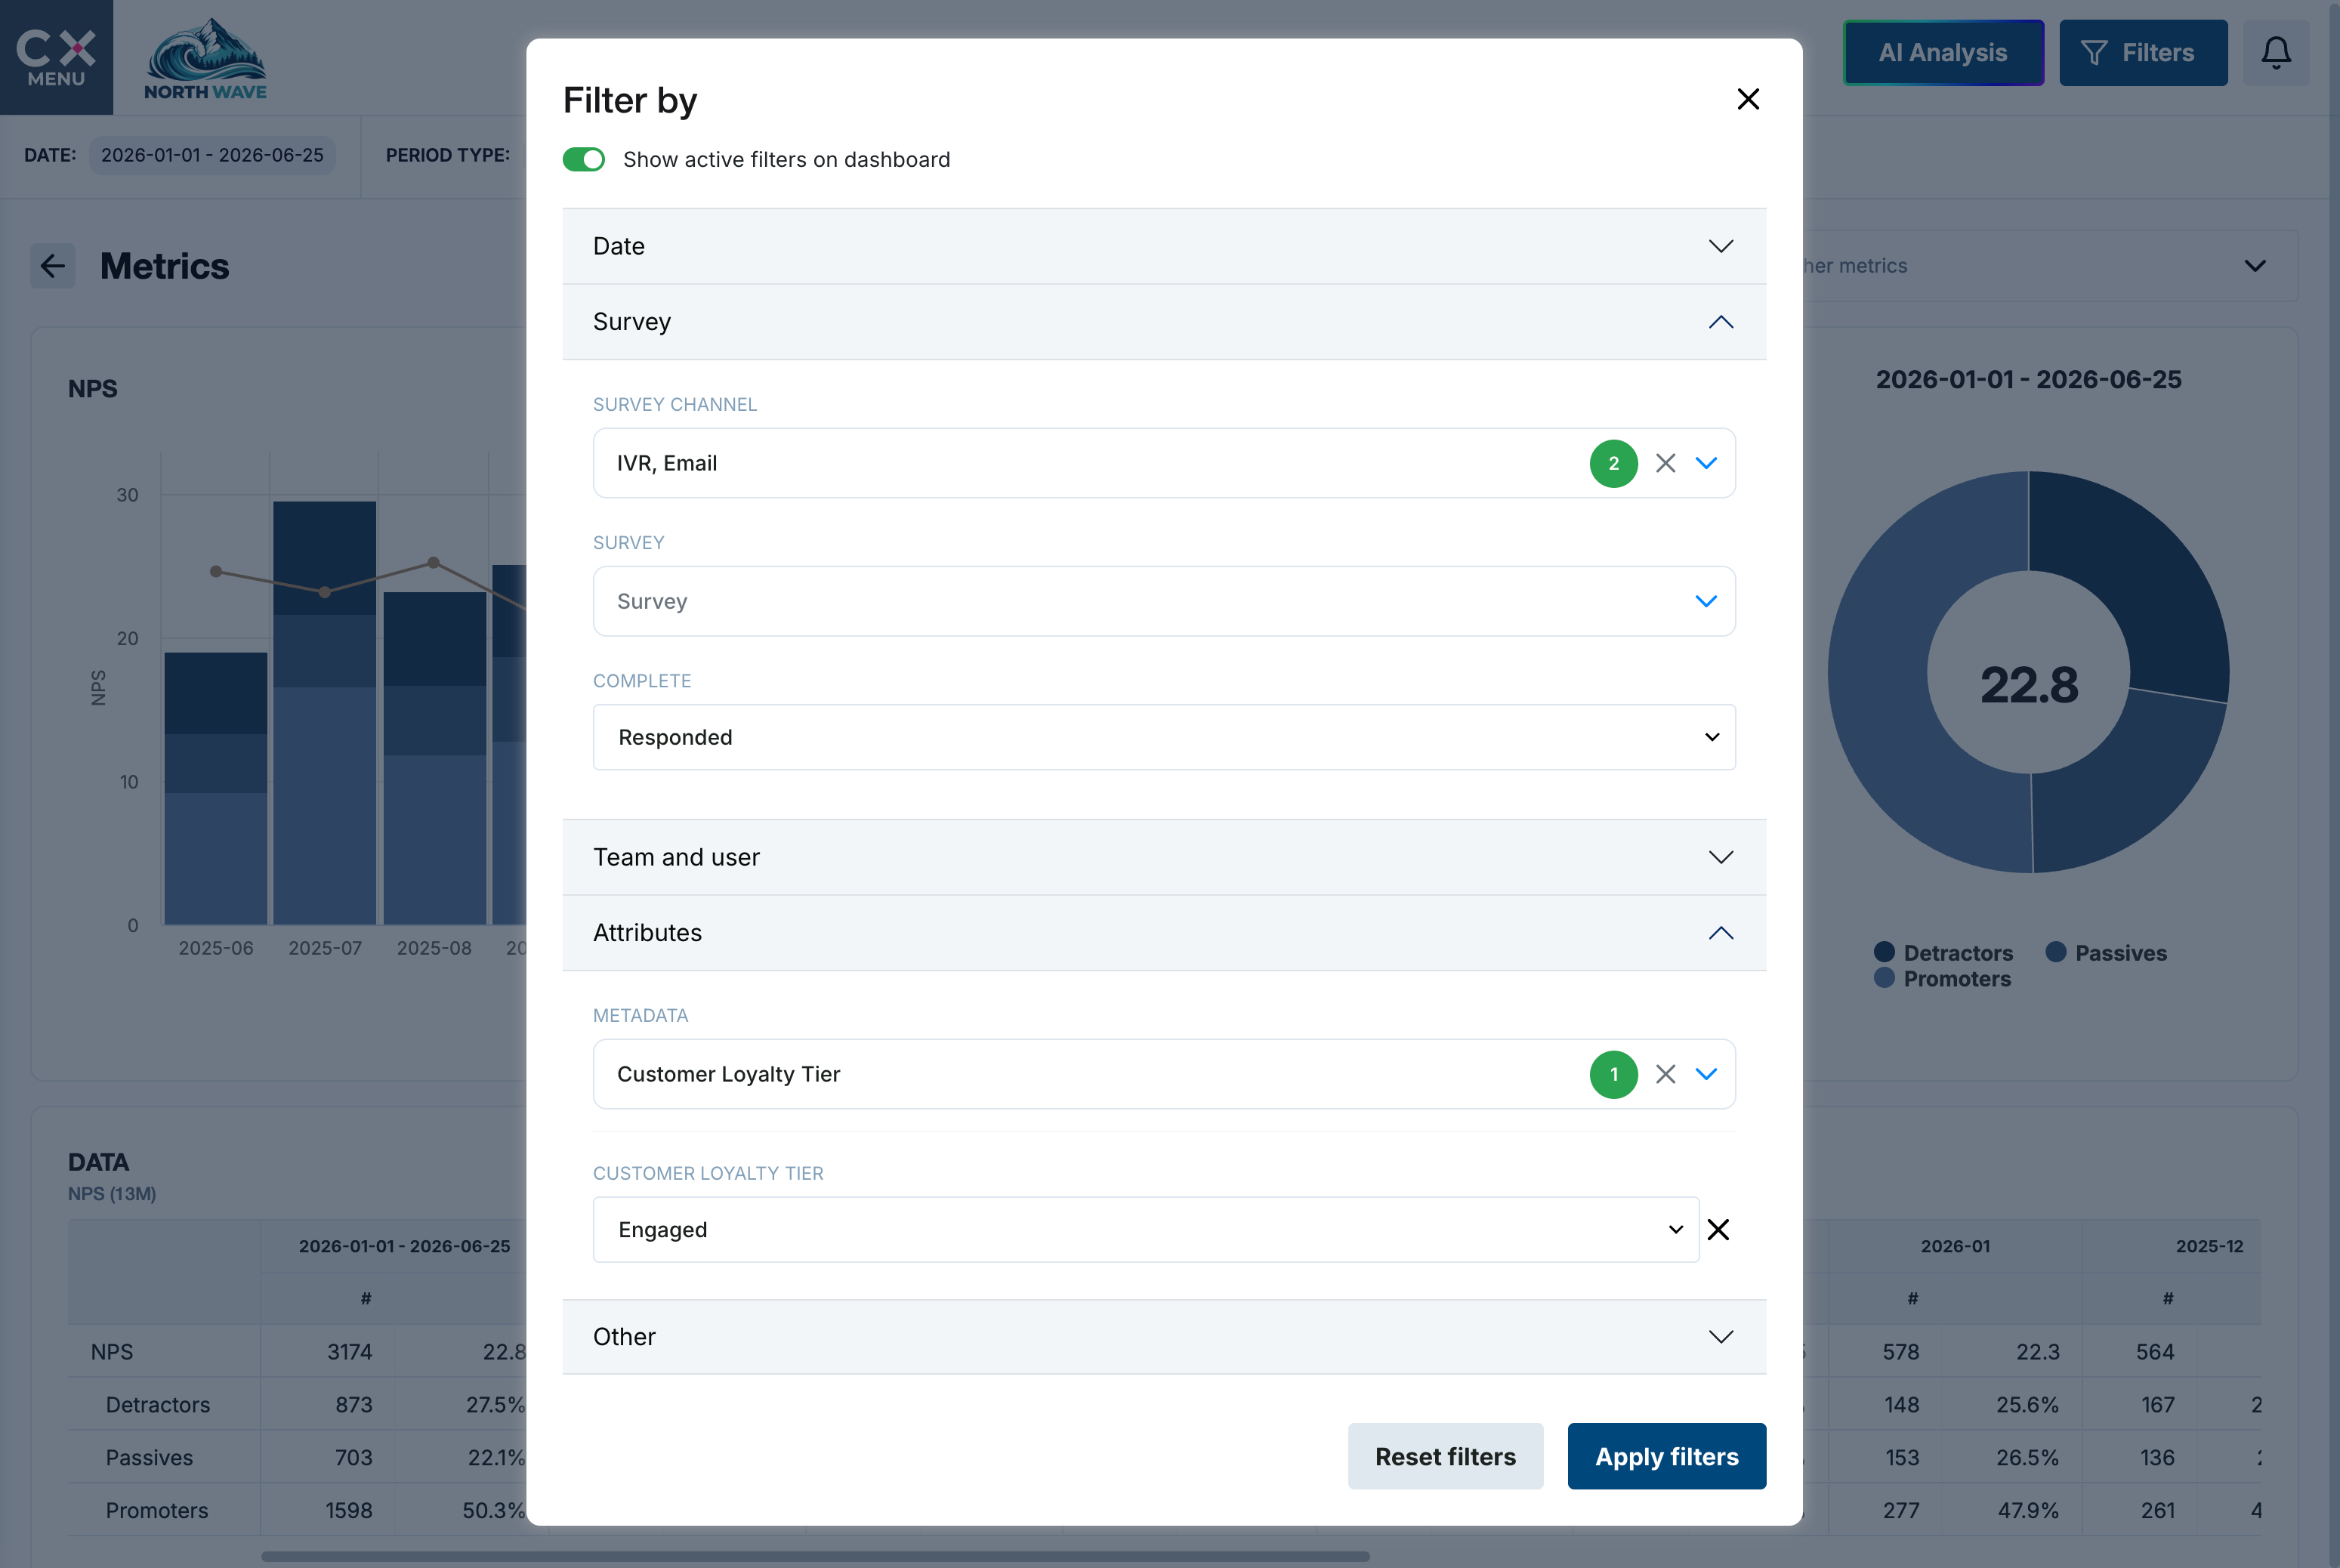The width and height of the screenshot is (2340, 1568).
Task: Click the Promoters row label in data table
Action: point(157,1510)
